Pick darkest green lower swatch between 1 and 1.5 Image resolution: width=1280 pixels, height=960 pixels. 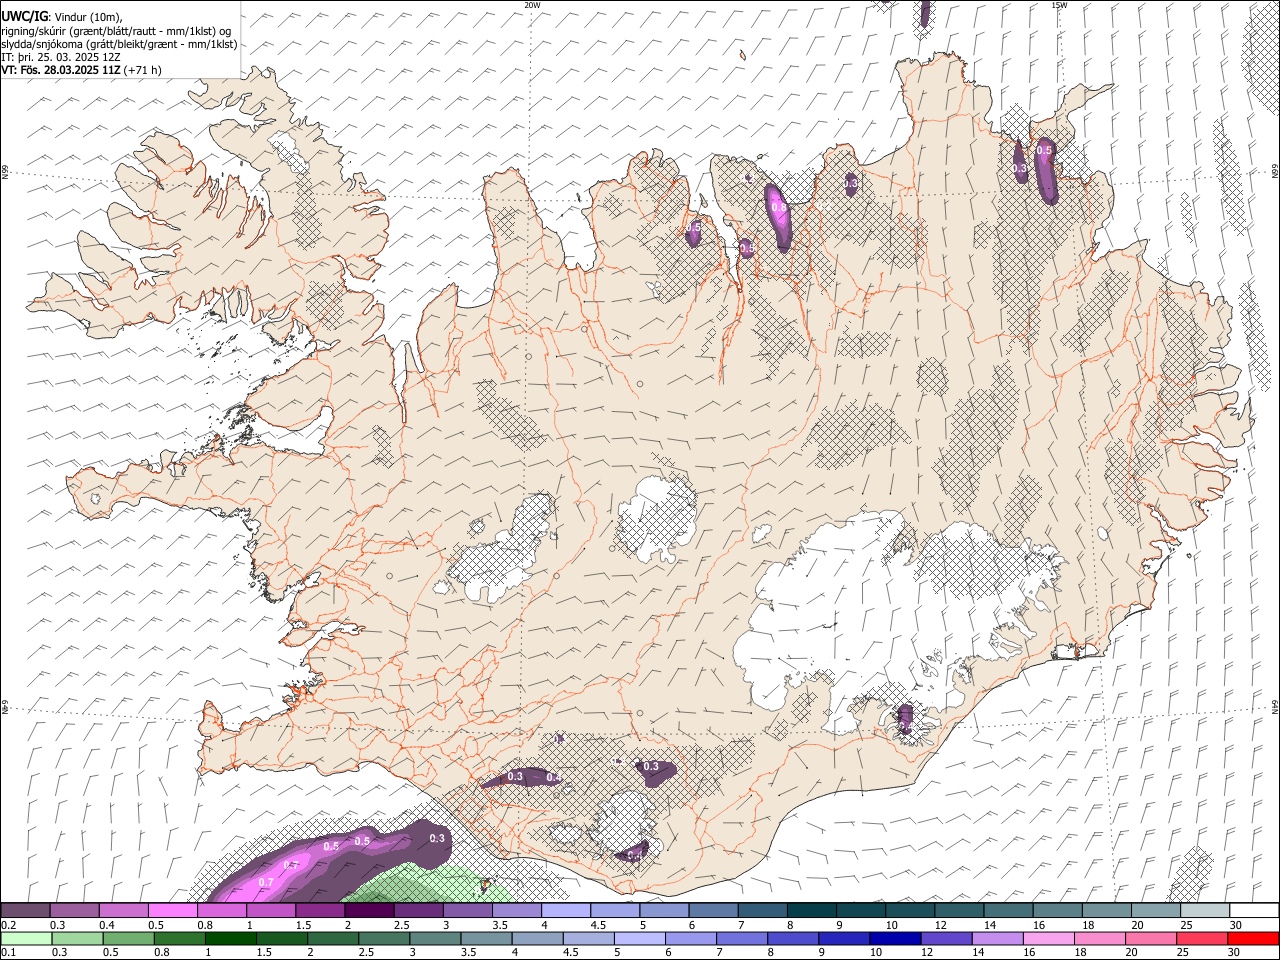tap(230, 939)
